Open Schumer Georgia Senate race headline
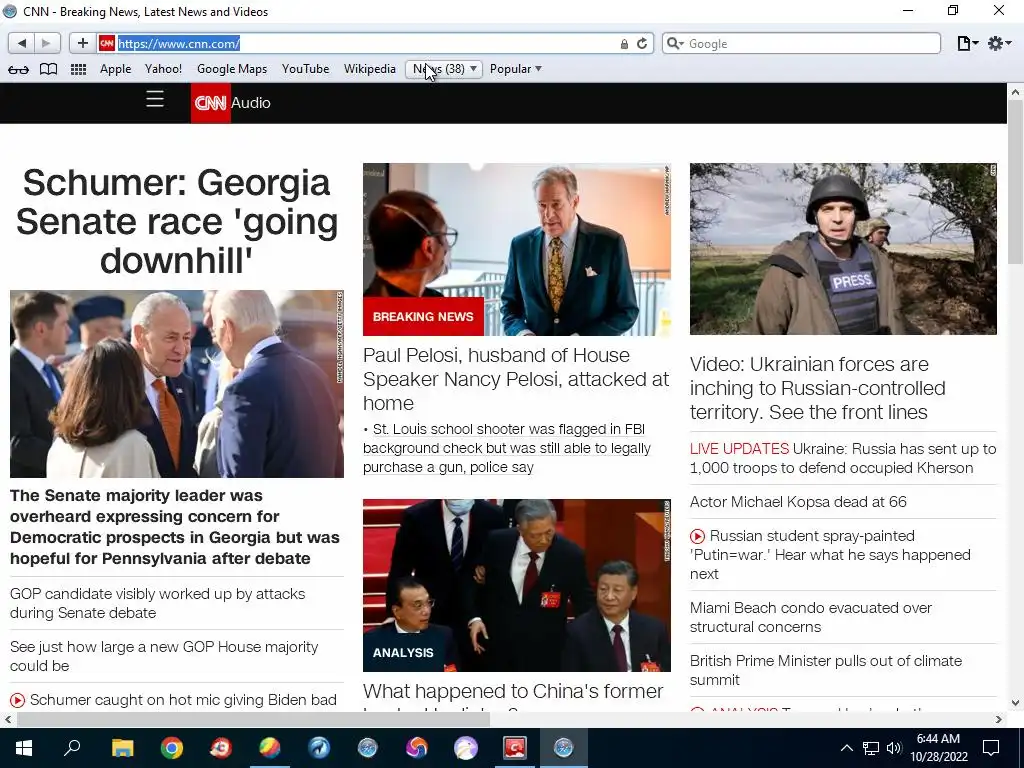The image size is (1024, 768). pos(176,221)
